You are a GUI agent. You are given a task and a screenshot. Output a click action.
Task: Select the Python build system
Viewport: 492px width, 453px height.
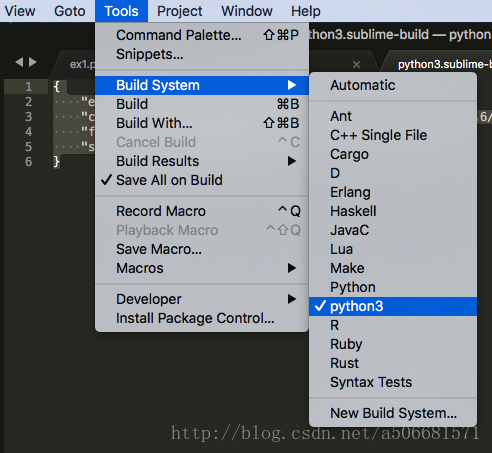pyautogui.click(x=393, y=287)
